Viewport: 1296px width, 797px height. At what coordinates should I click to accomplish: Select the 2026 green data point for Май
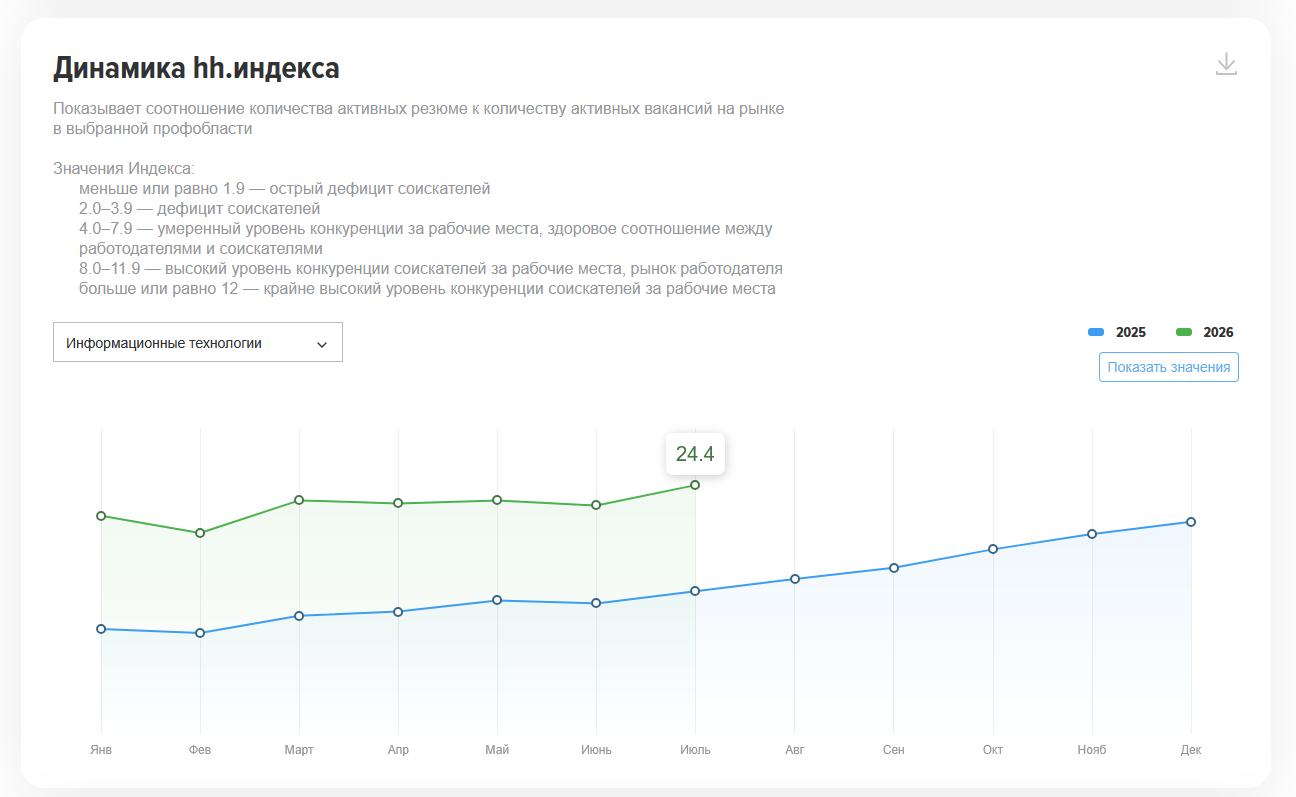pos(497,500)
